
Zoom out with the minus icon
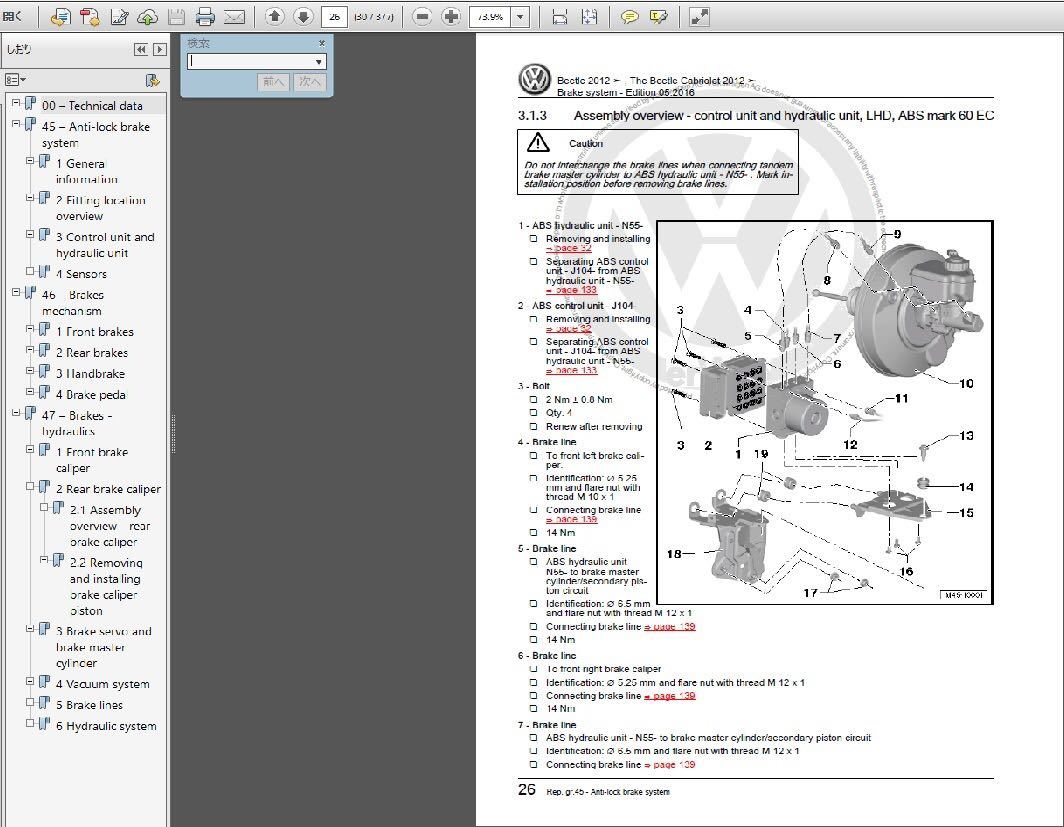pyautogui.click(x=422, y=16)
